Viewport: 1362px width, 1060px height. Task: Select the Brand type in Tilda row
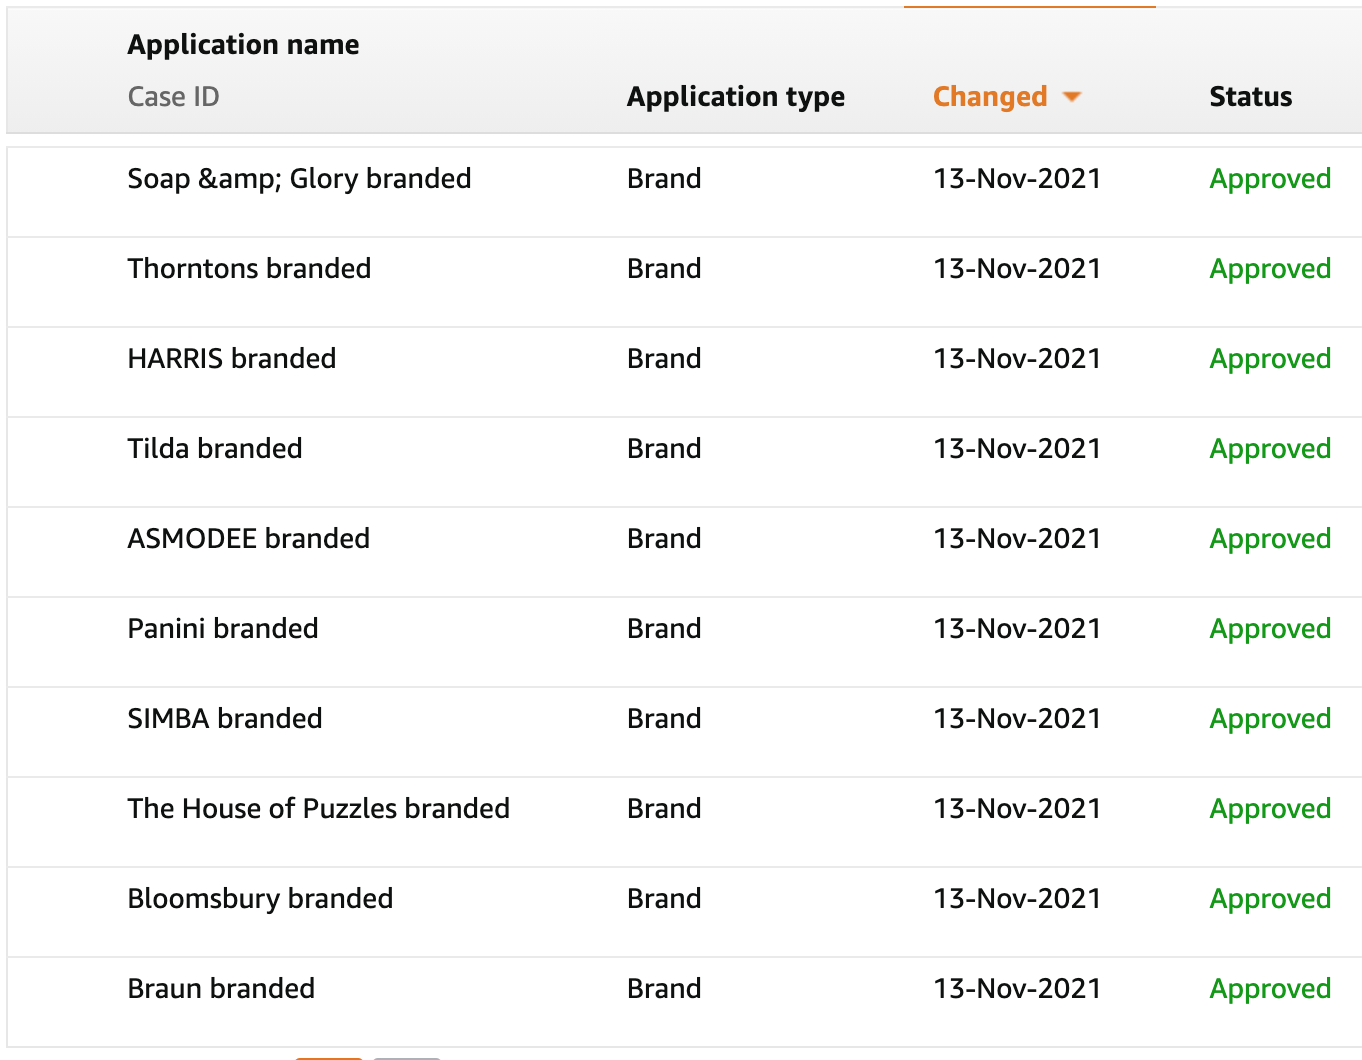point(664,449)
